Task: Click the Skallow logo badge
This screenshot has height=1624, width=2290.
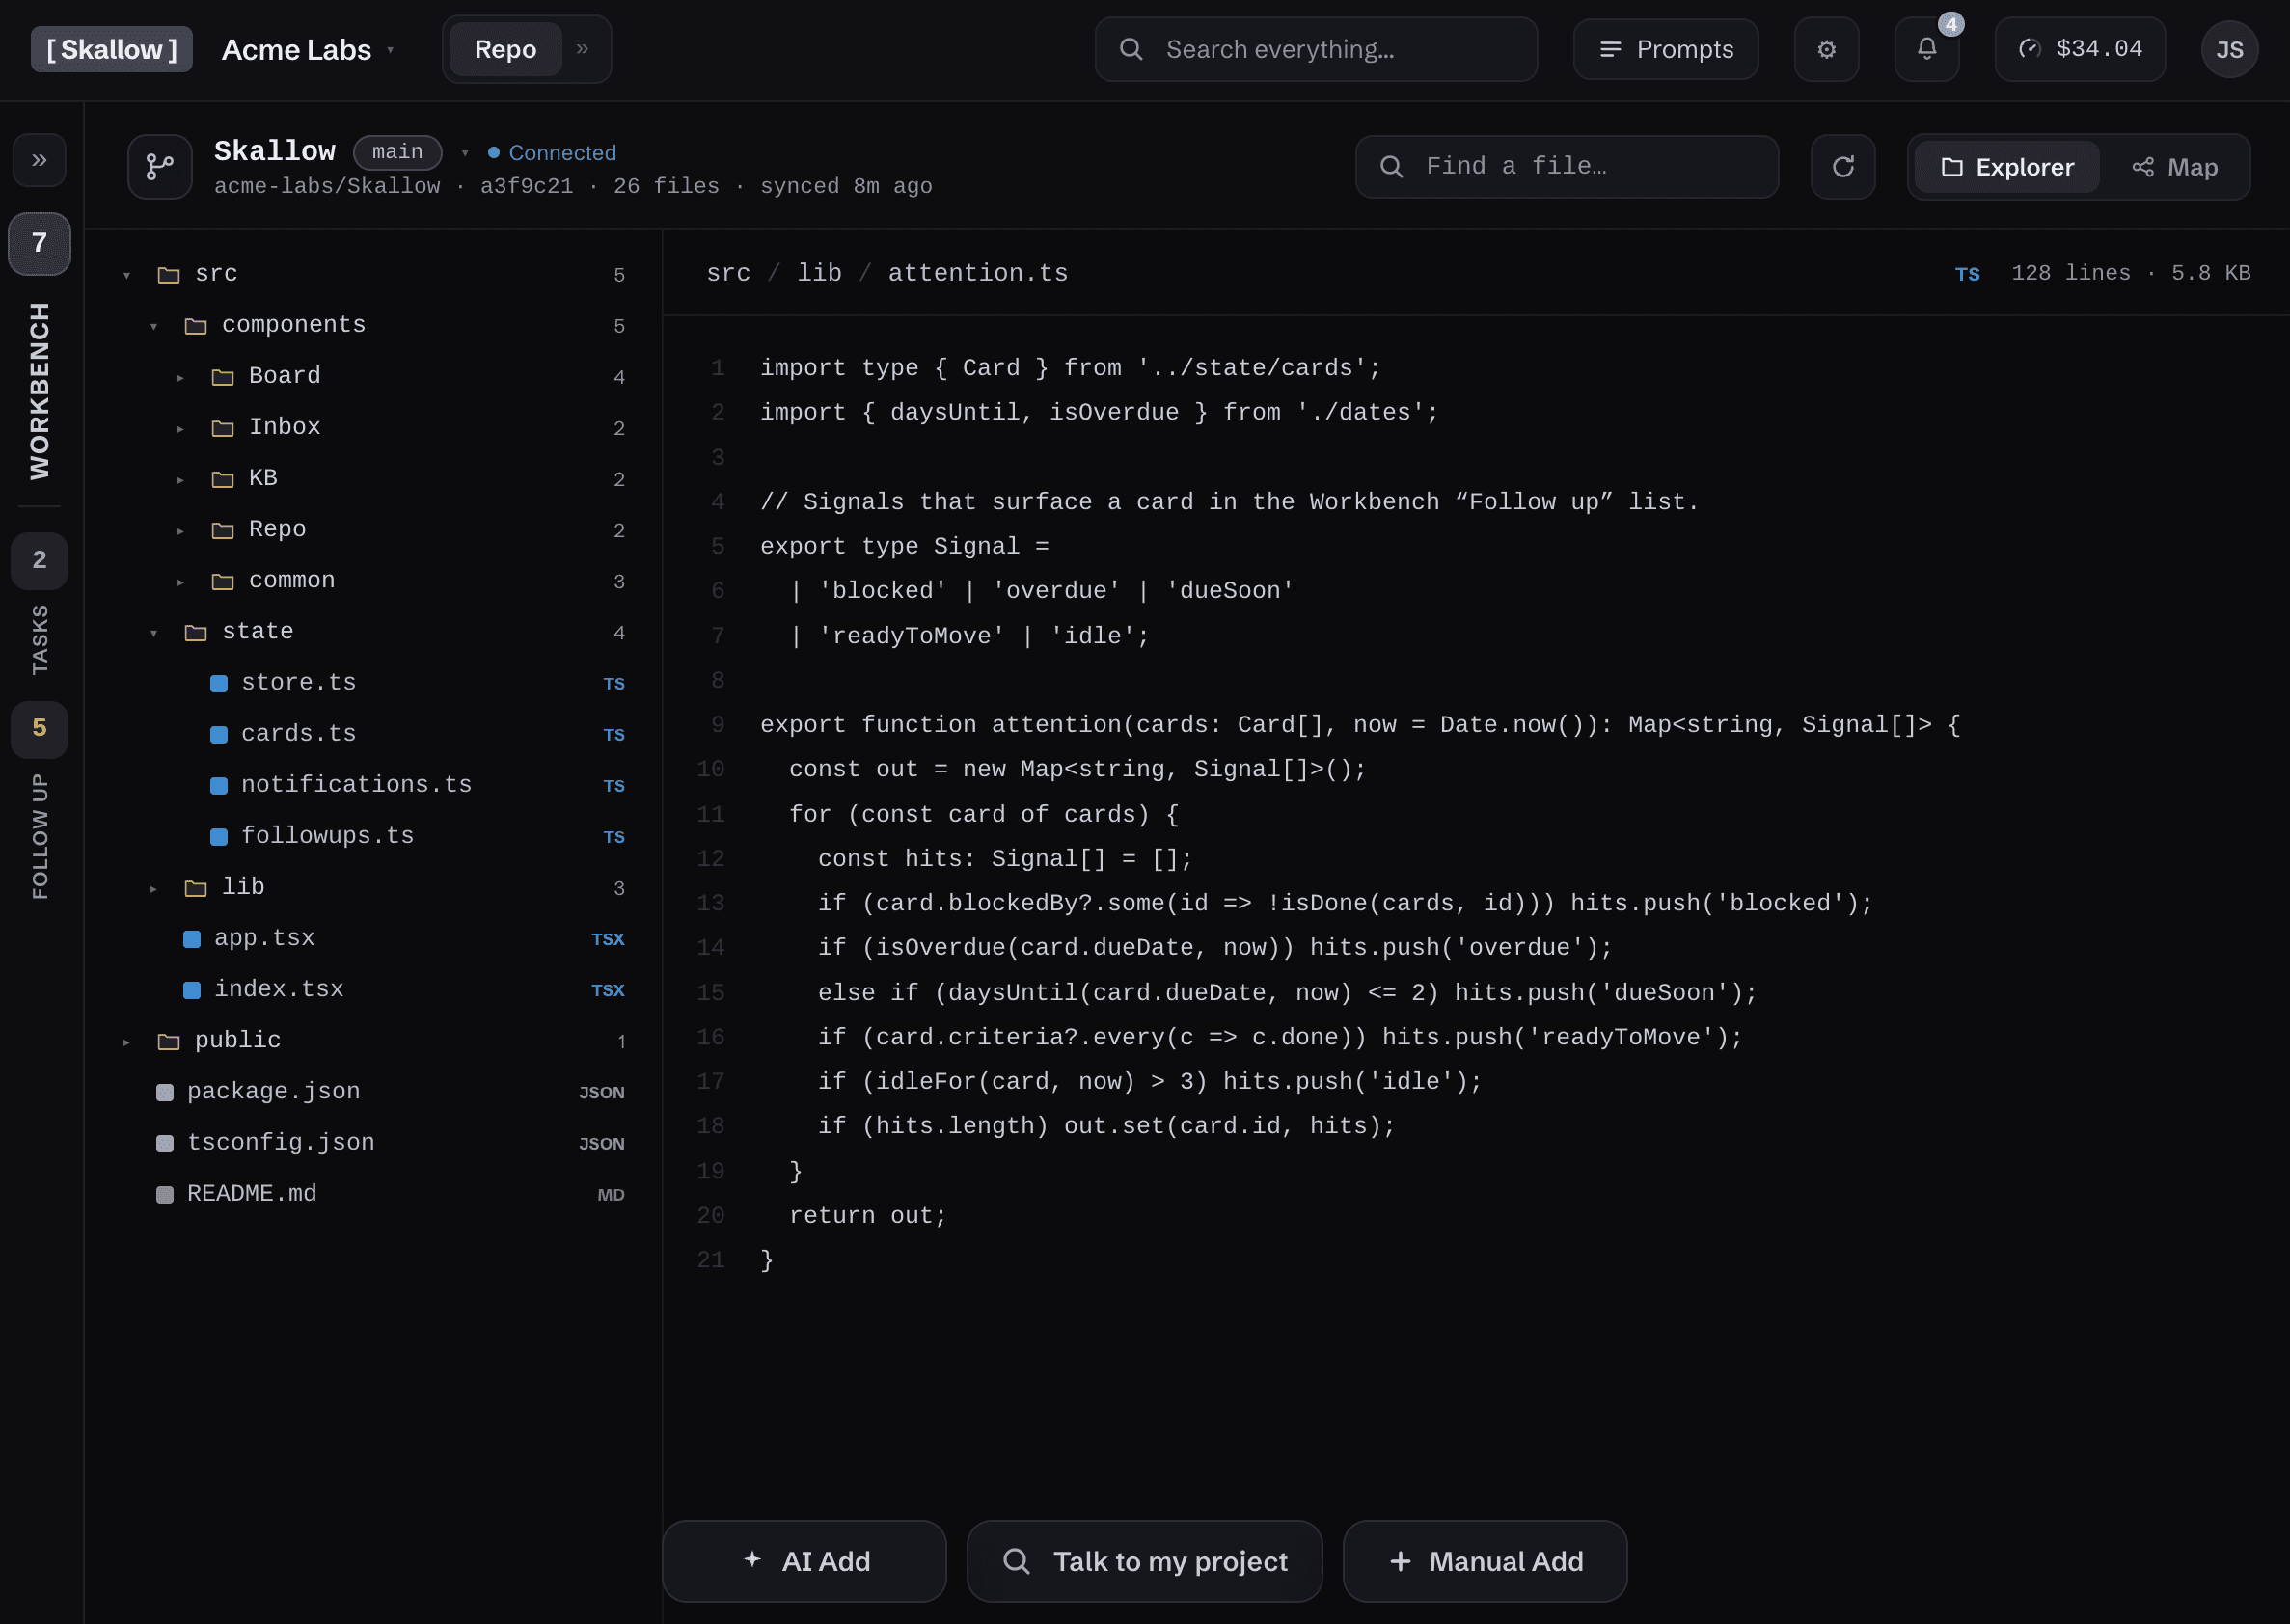Action: coord(111,49)
